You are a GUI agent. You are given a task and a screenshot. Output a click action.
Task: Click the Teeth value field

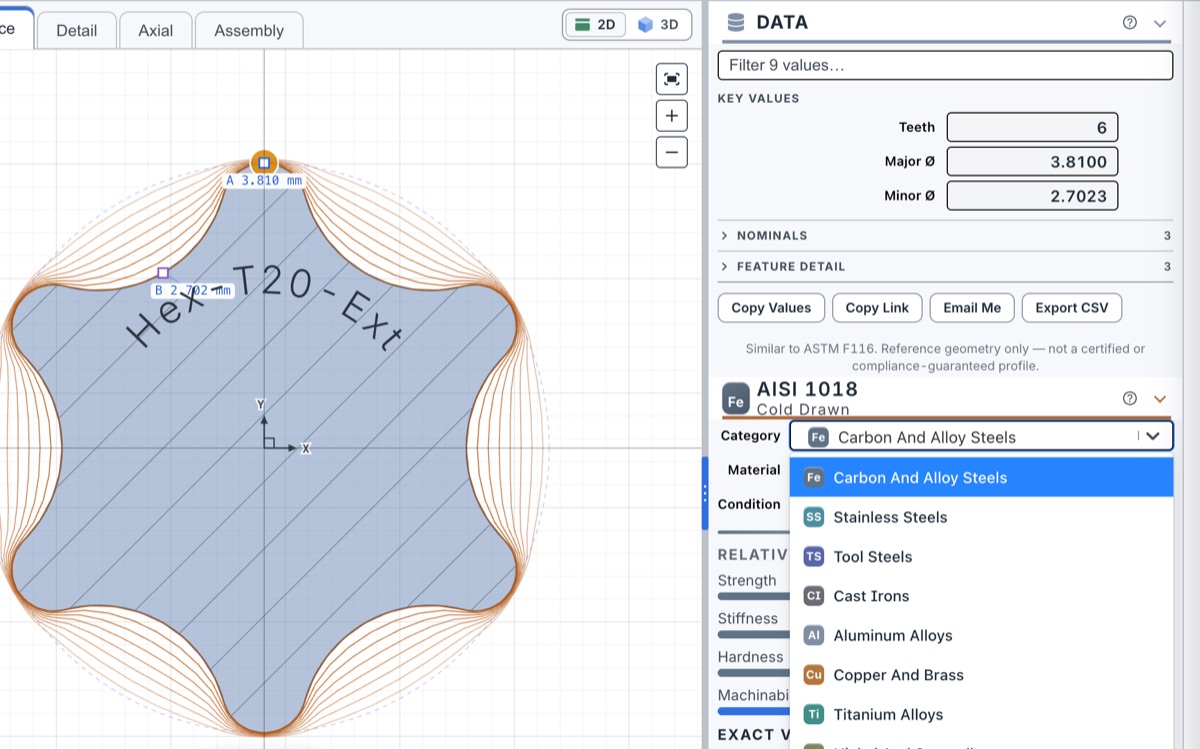pyautogui.click(x=1032, y=127)
